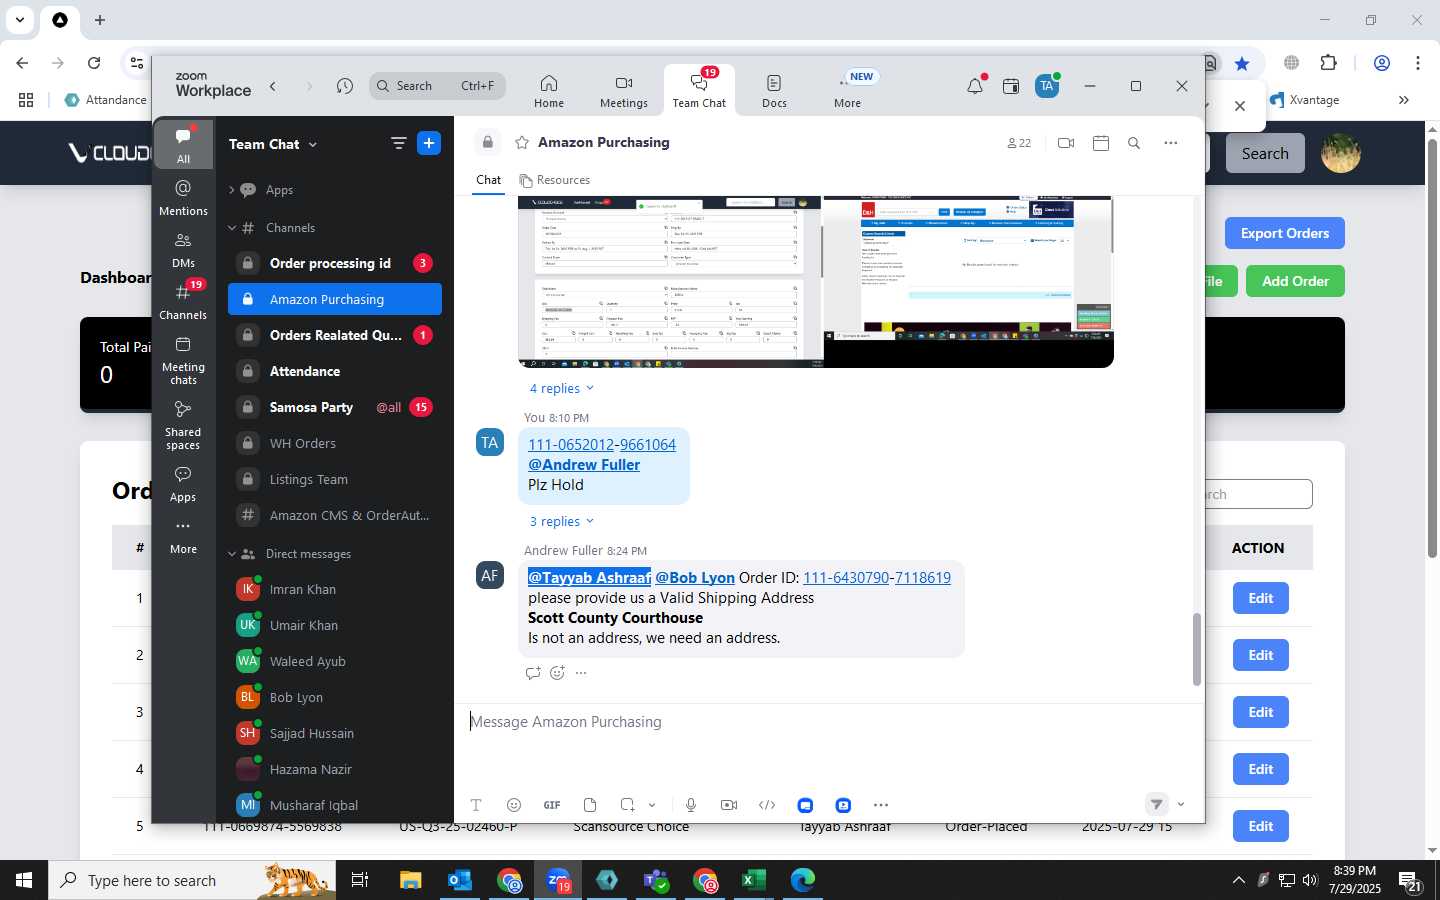1440x900 pixels.
Task: Open the emoji picker in composer
Action: tap(514, 805)
